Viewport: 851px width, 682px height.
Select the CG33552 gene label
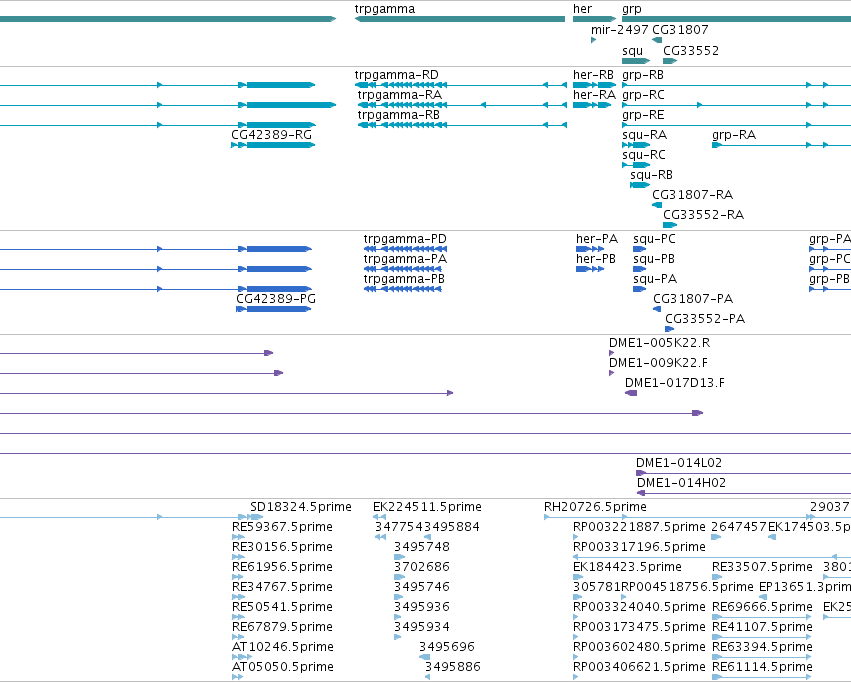691,51
